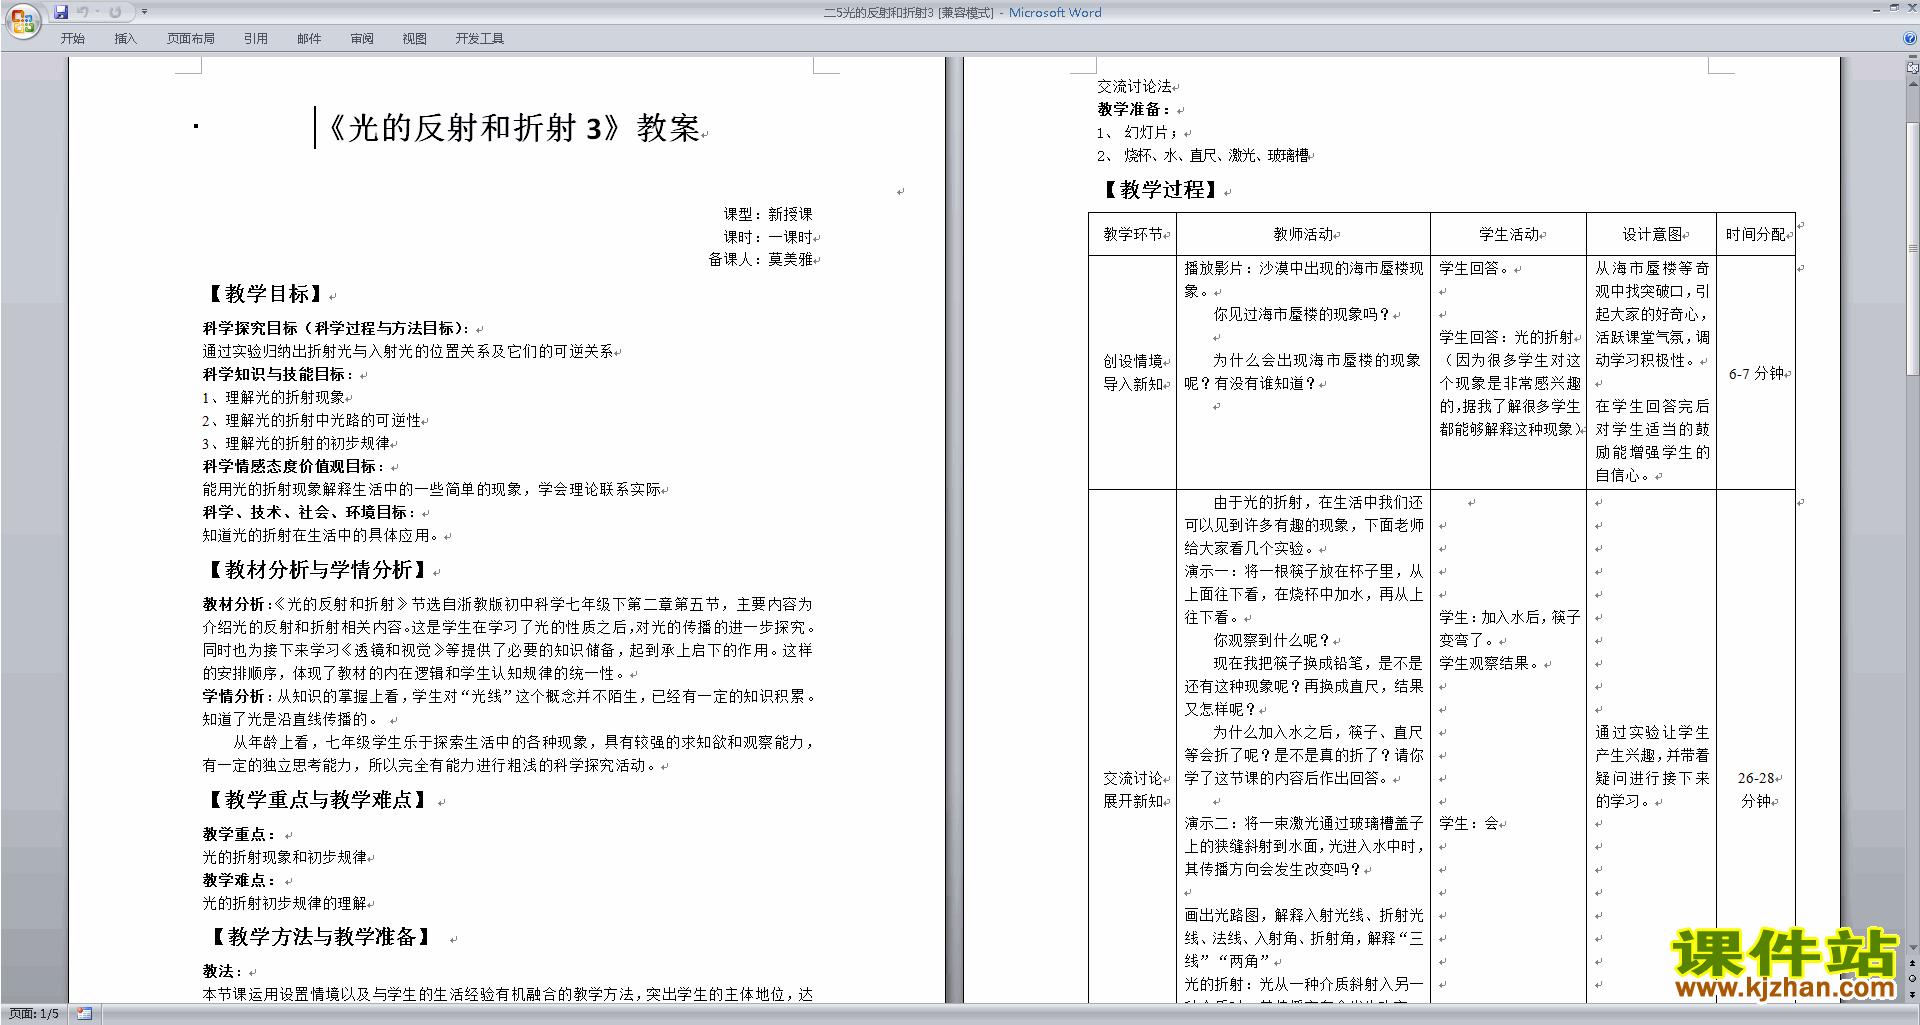Click the 学生活动 table header cell
This screenshot has width=1920, height=1025.
[x=1509, y=234]
